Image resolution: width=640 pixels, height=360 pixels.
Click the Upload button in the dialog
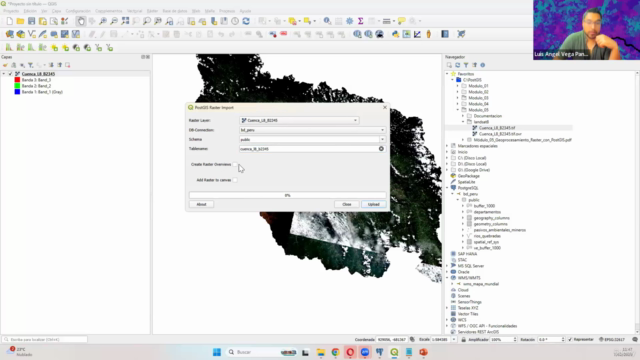(x=373, y=204)
